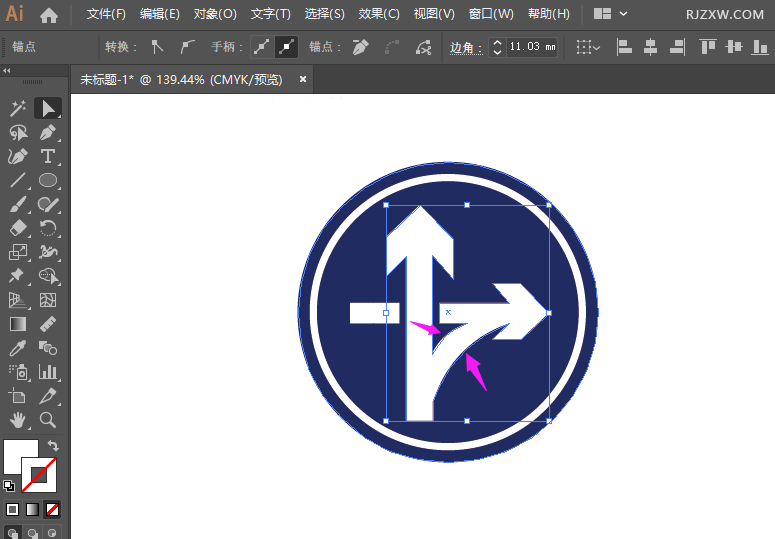Collapse the tools panel double arrow
The image size is (775, 539).
click(x=7, y=70)
